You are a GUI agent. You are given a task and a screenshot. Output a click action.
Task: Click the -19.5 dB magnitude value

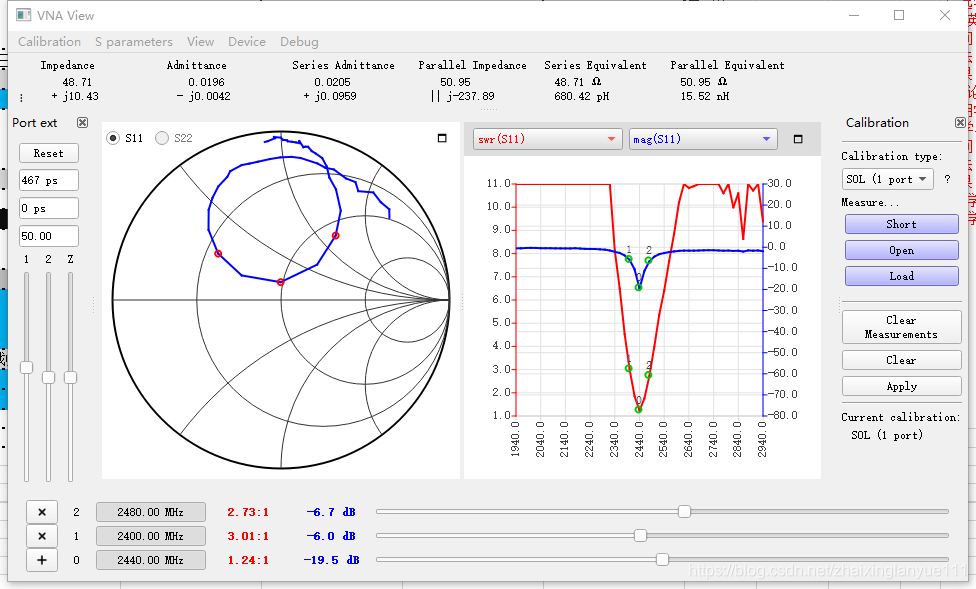(x=332, y=560)
